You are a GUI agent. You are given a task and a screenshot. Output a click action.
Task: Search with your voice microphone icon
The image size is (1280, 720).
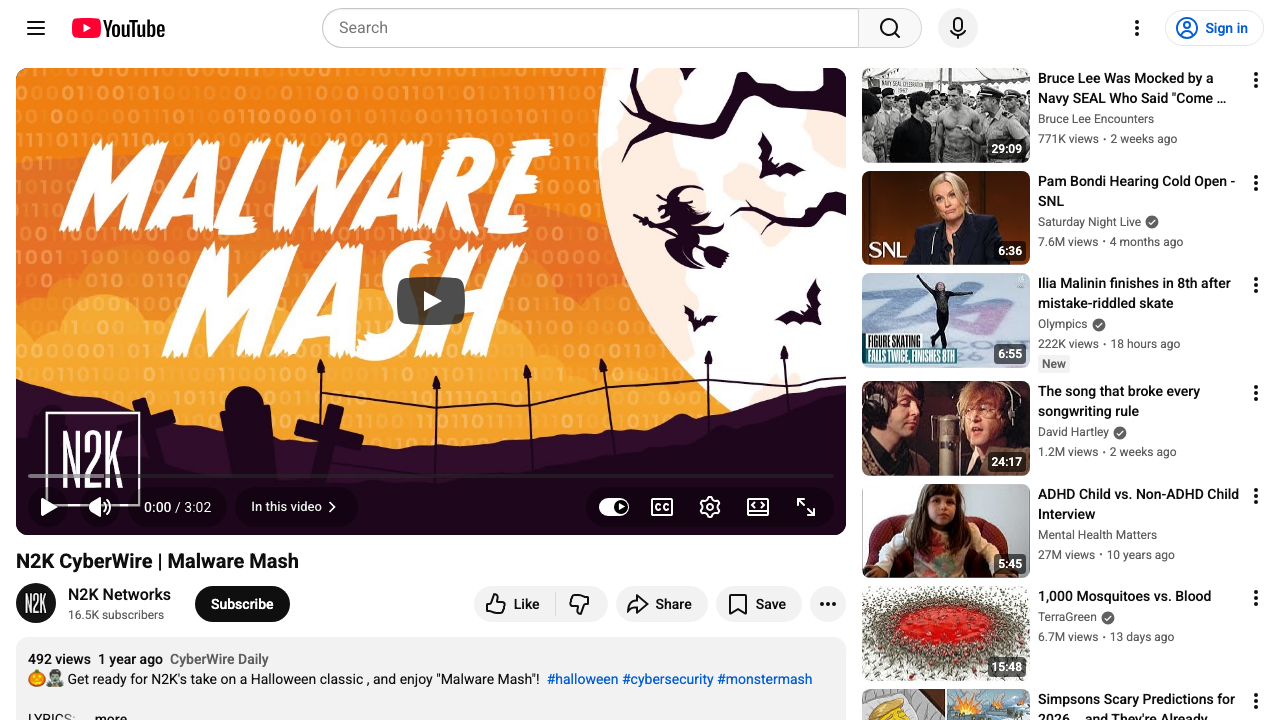pos(958,28)
